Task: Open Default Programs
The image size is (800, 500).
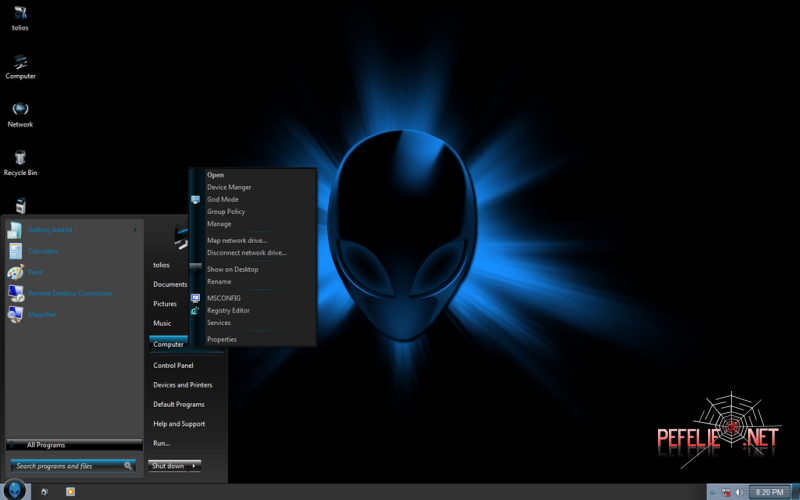Action: [179, 404]
